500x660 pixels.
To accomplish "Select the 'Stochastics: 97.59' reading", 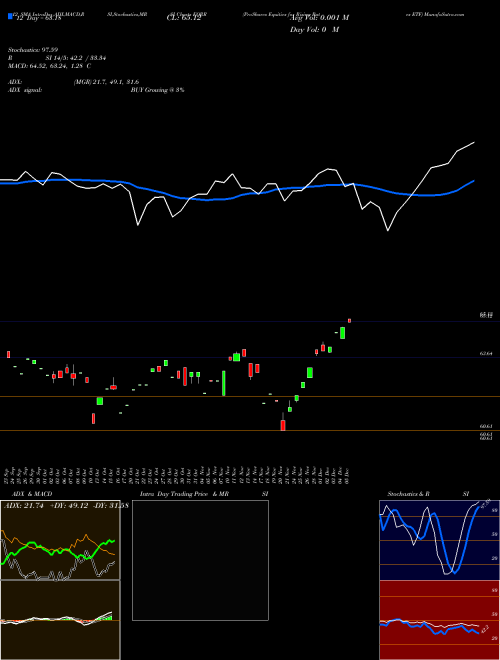I will pos(32,50).
